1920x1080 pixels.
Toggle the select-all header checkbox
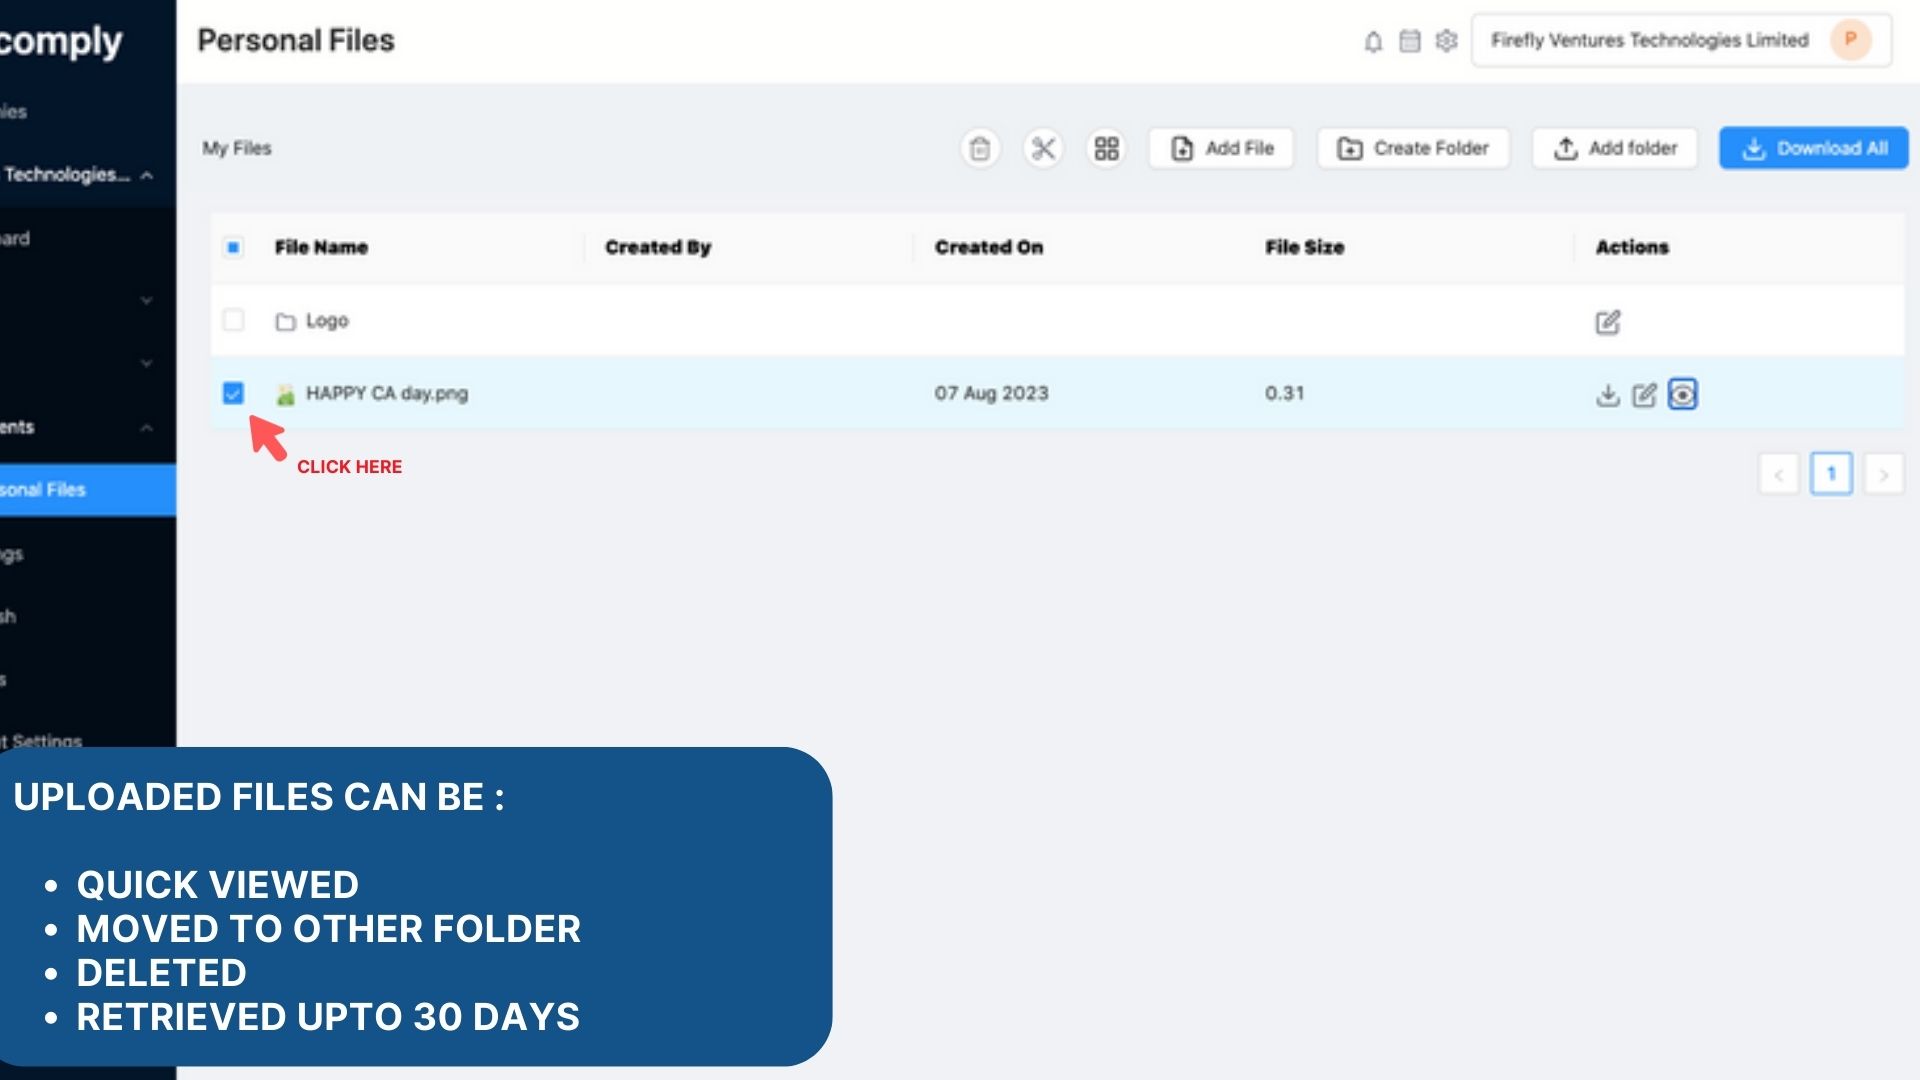pyautogui.click(x=233, y=247)
